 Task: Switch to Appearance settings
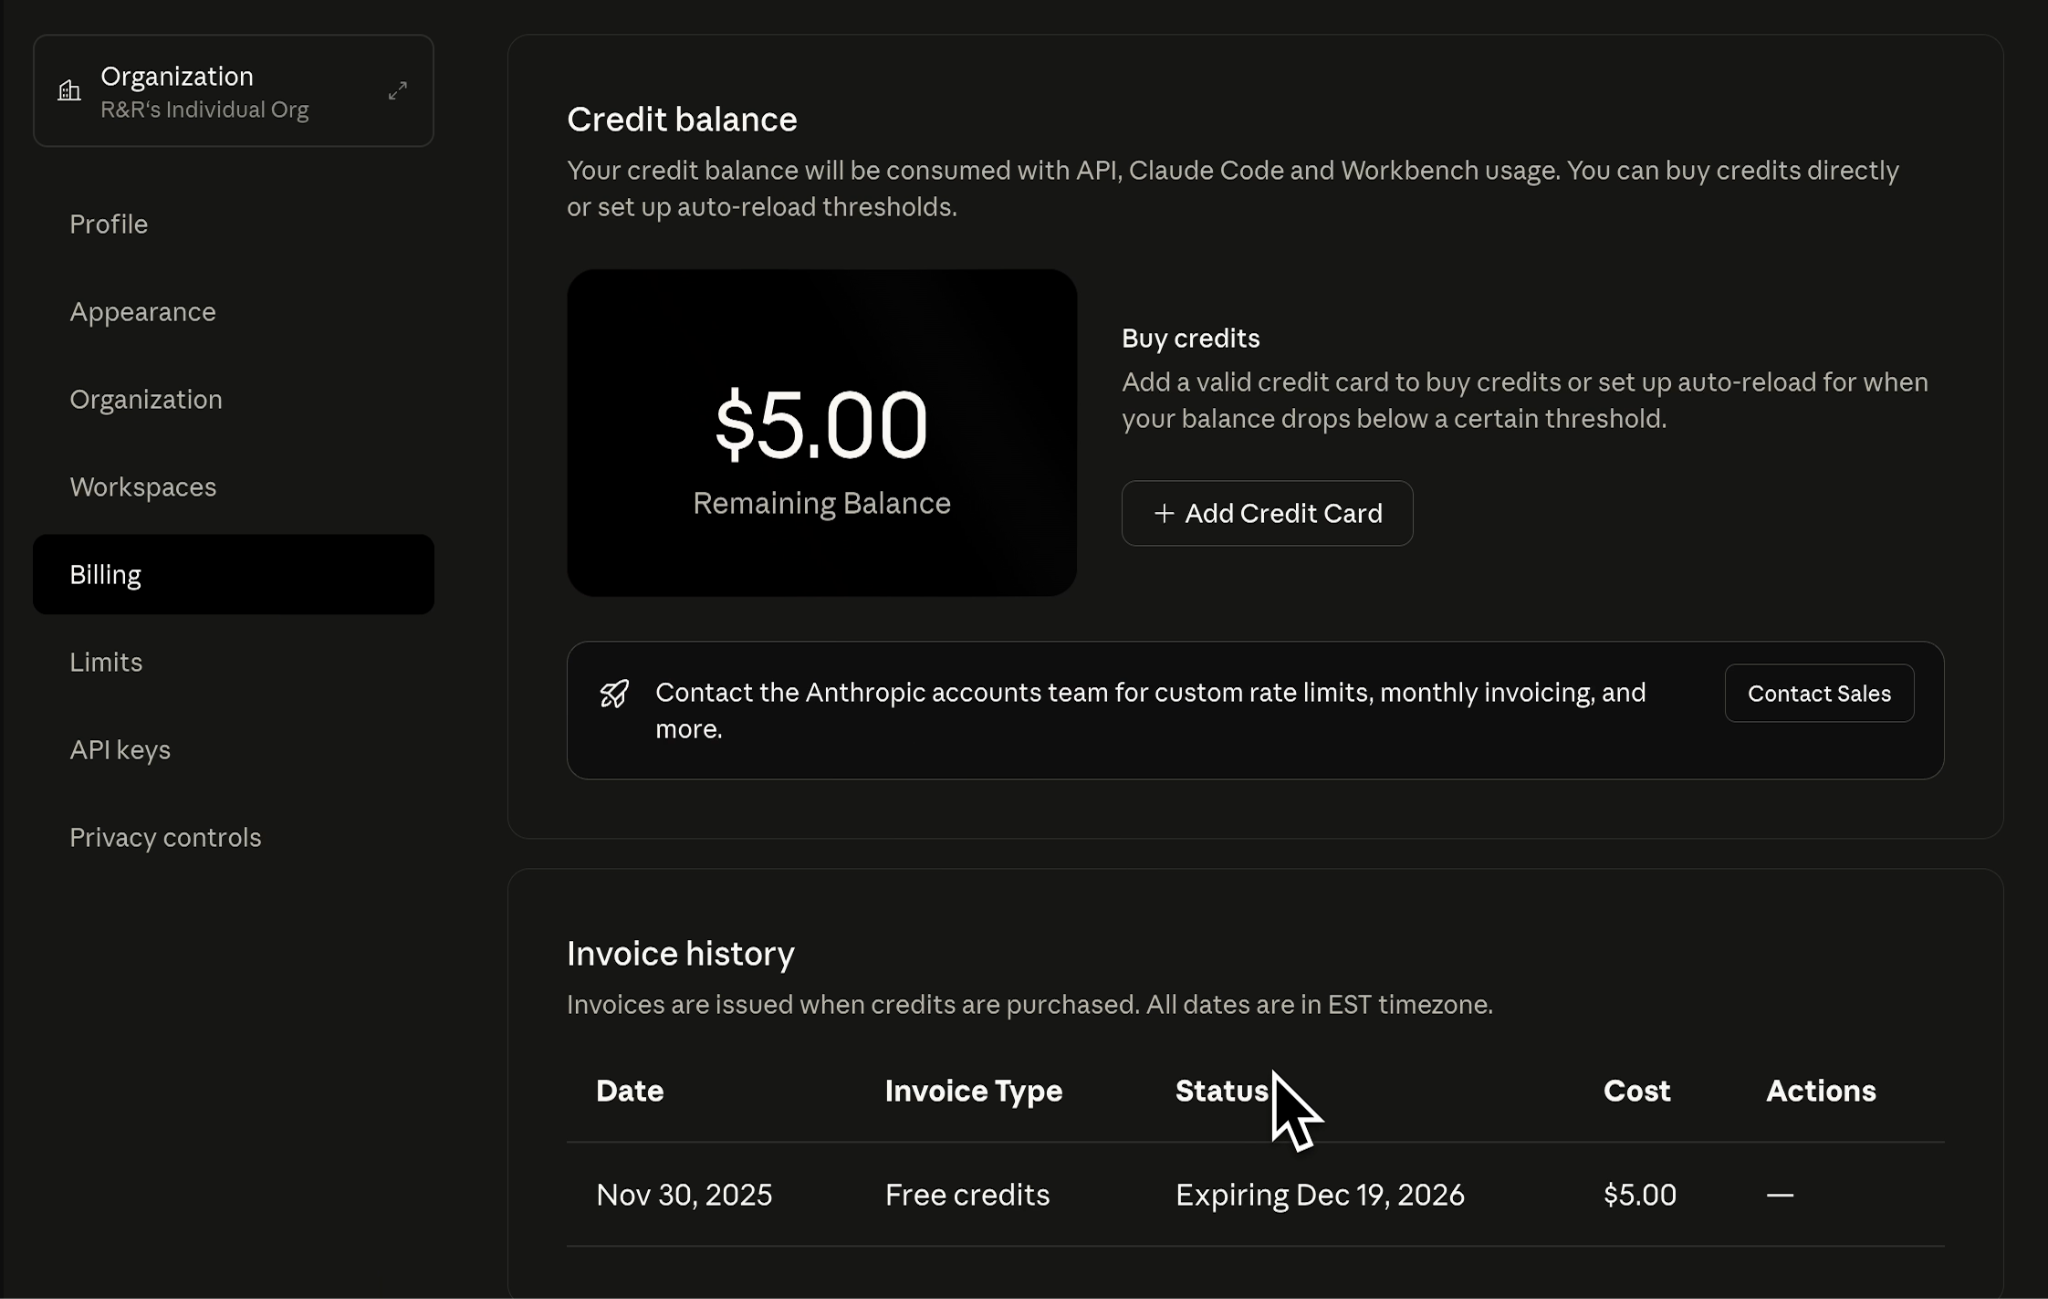pyautogui.click(x=143, y=311)
